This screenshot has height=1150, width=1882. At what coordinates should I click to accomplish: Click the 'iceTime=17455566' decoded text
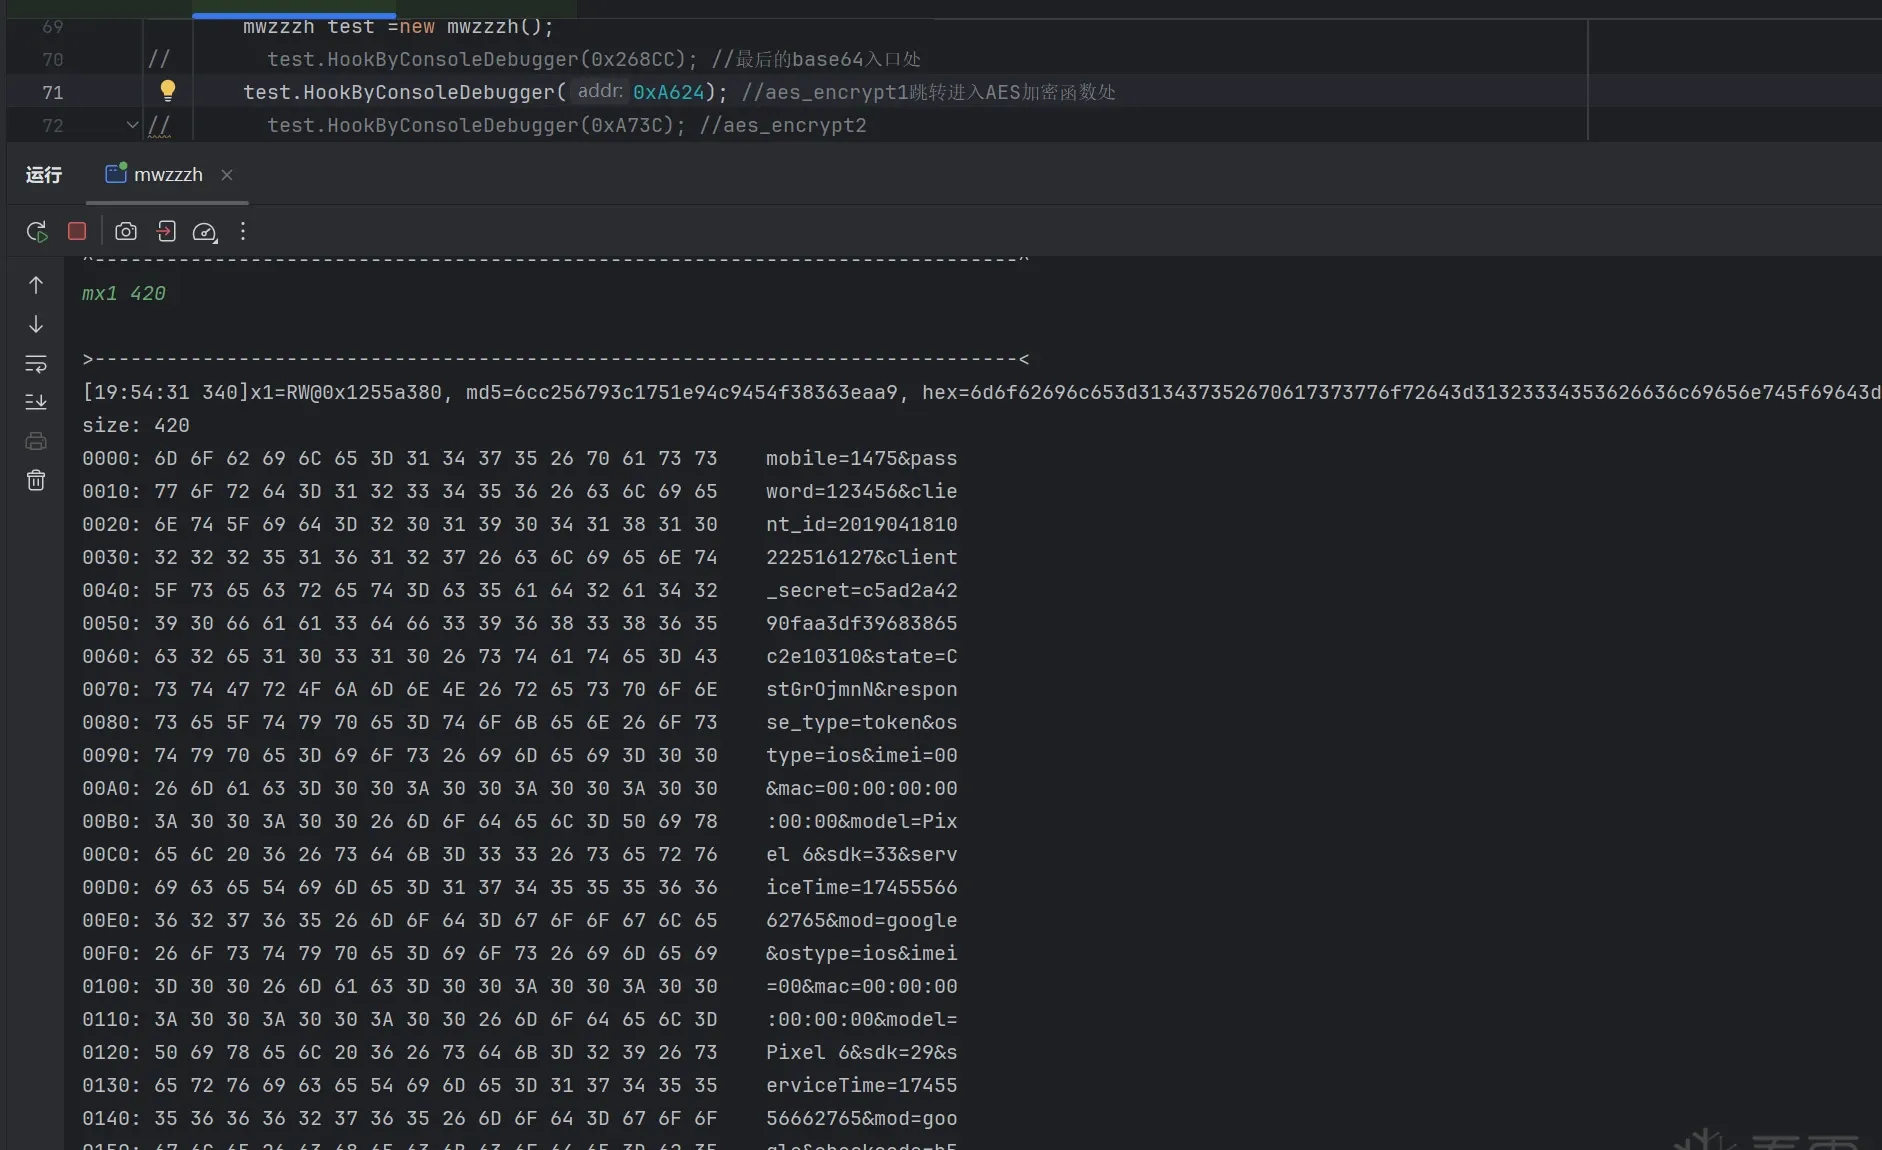click(x=862, y=887)
